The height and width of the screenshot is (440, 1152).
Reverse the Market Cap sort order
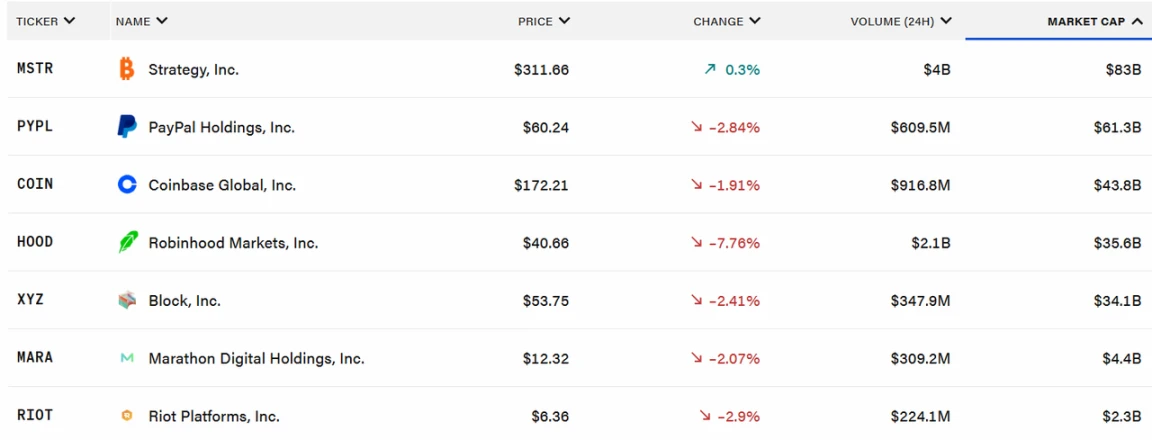(1094, 21)
